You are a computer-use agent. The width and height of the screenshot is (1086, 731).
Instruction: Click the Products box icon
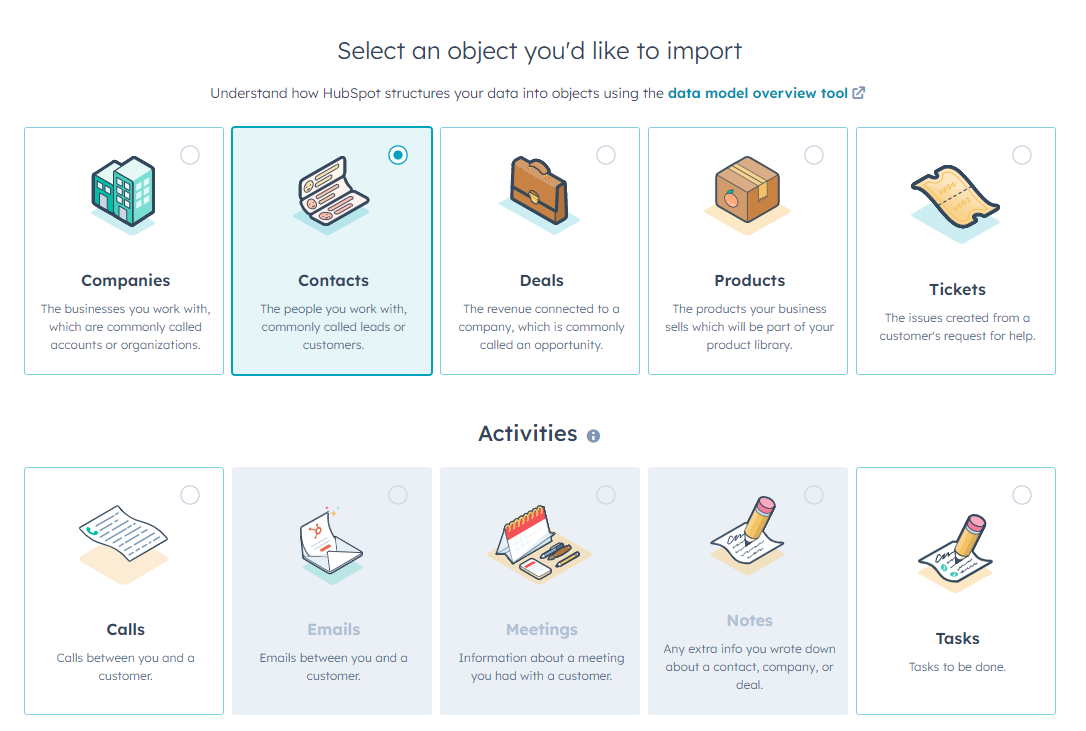coord(747,194)
